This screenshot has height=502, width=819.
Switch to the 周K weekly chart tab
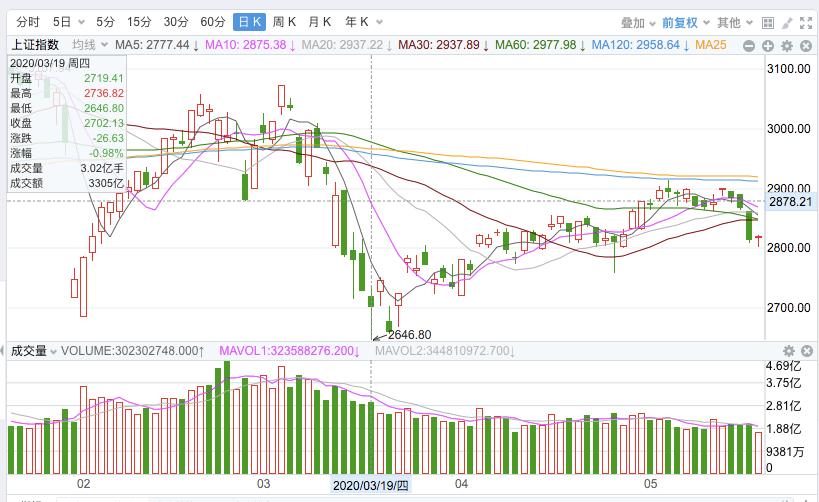pyautogui.click(x=286, y=22)
